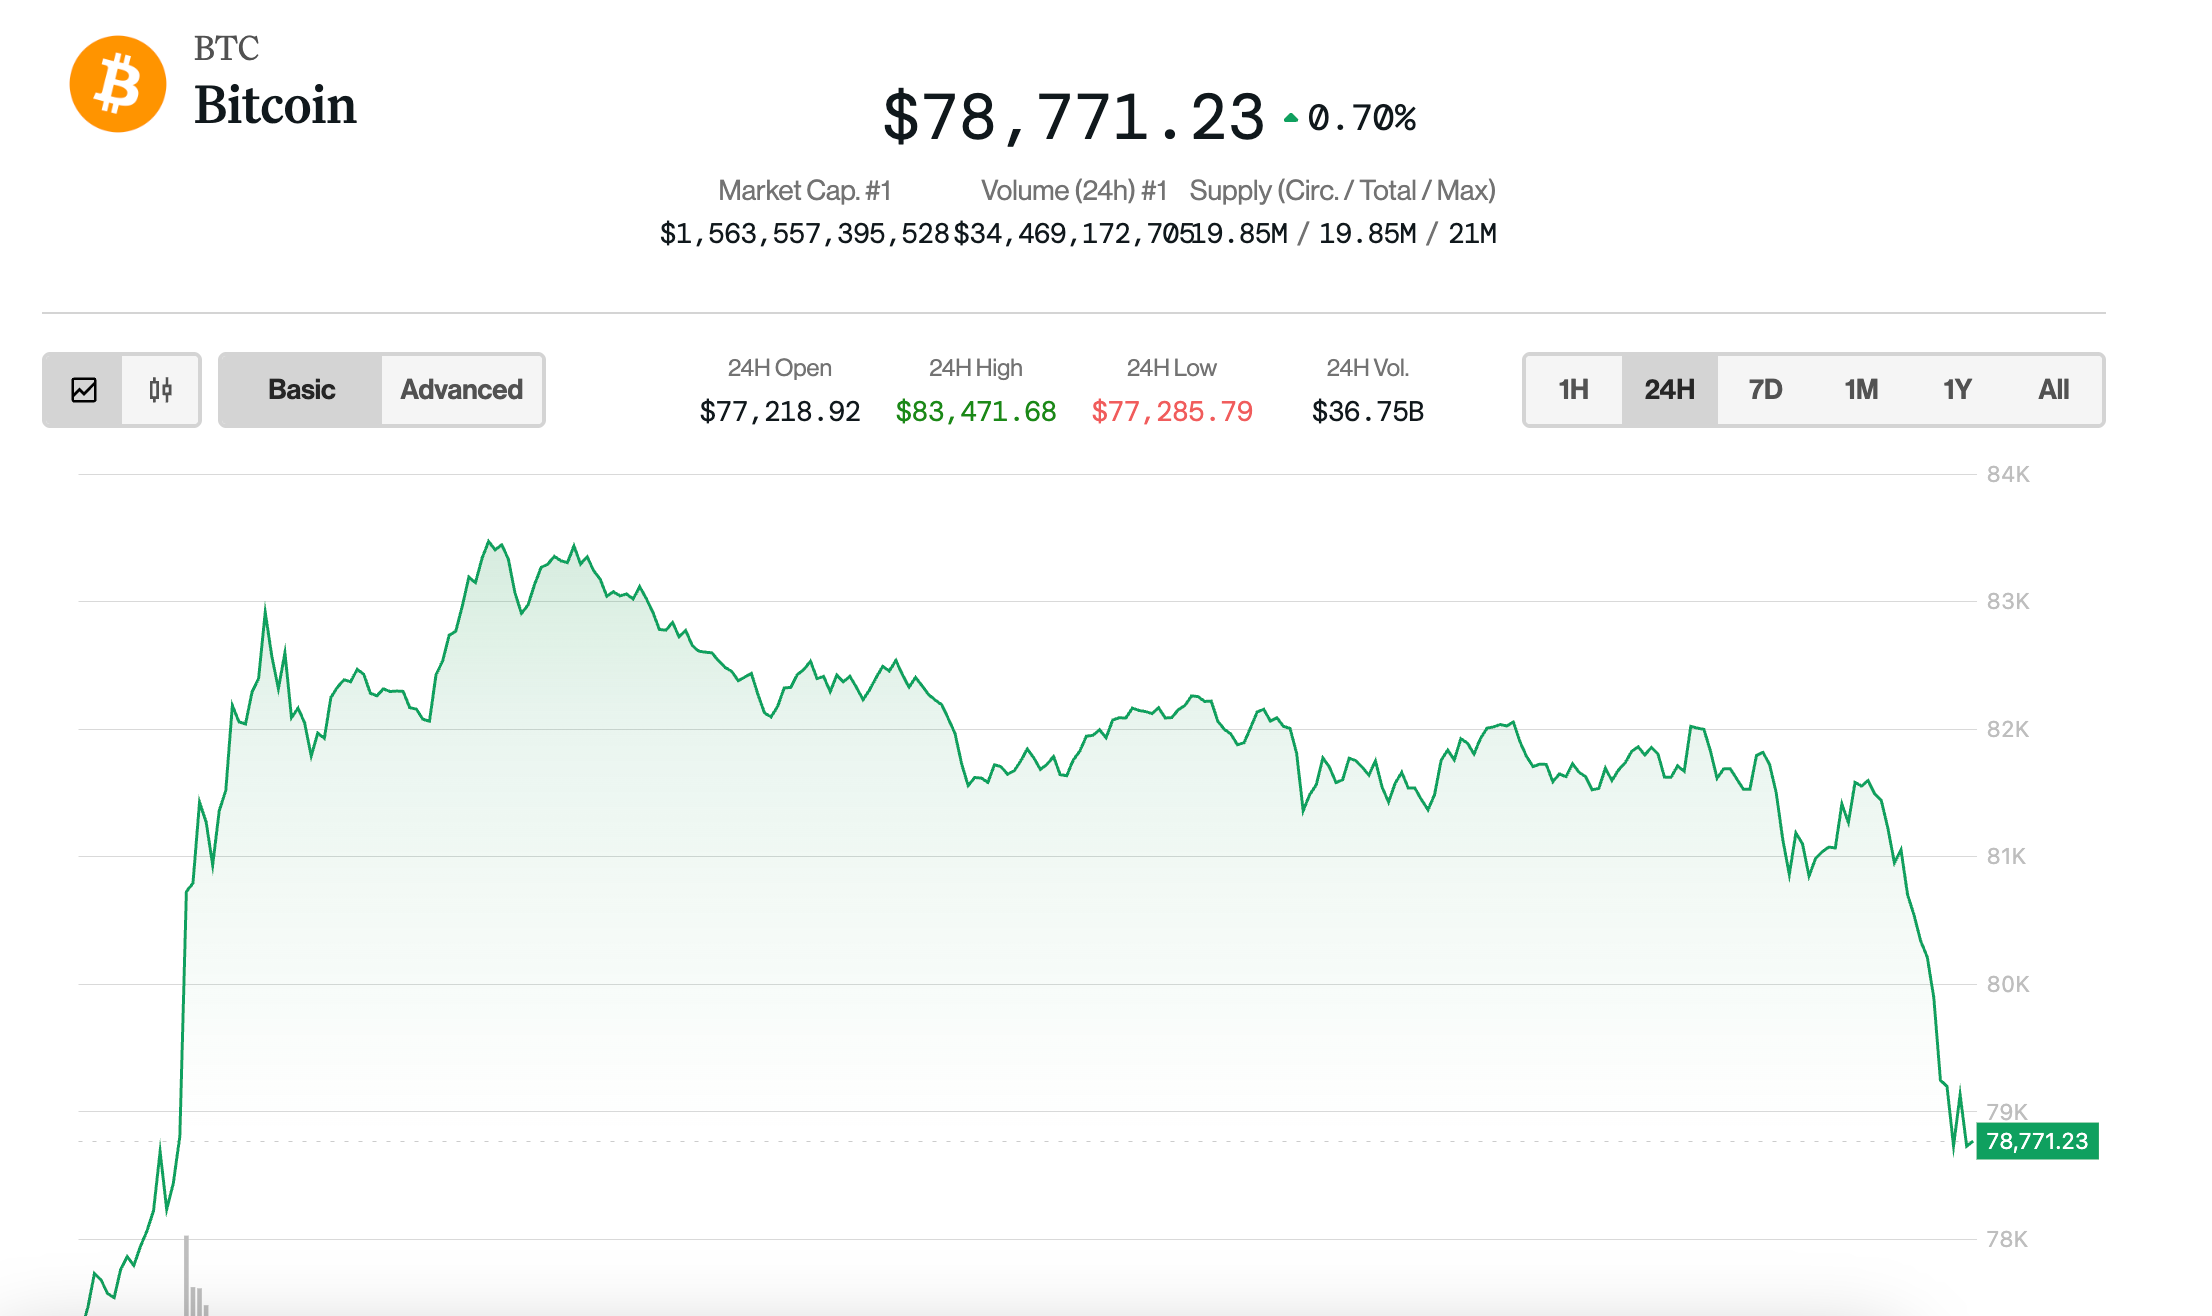Click the 24H Low value $77,285.79
Viewport: 2212px width, 1316px height.
pos(1172,411)
